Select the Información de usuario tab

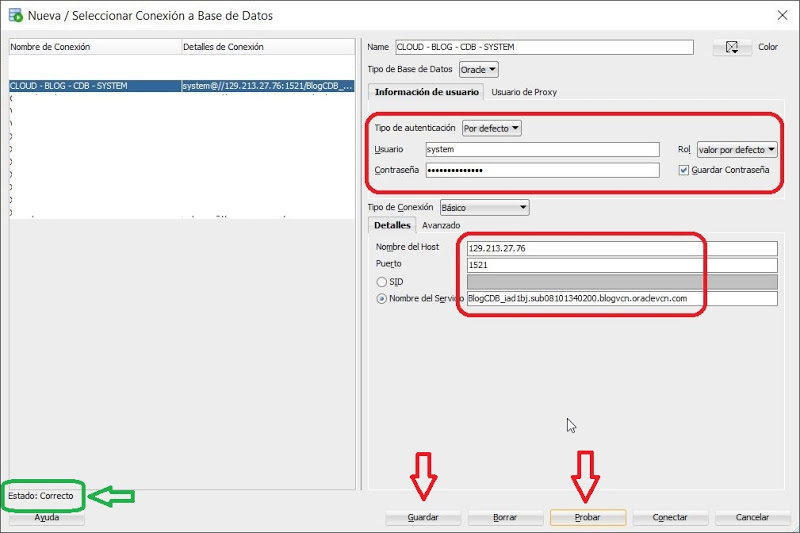pos(426,92)
